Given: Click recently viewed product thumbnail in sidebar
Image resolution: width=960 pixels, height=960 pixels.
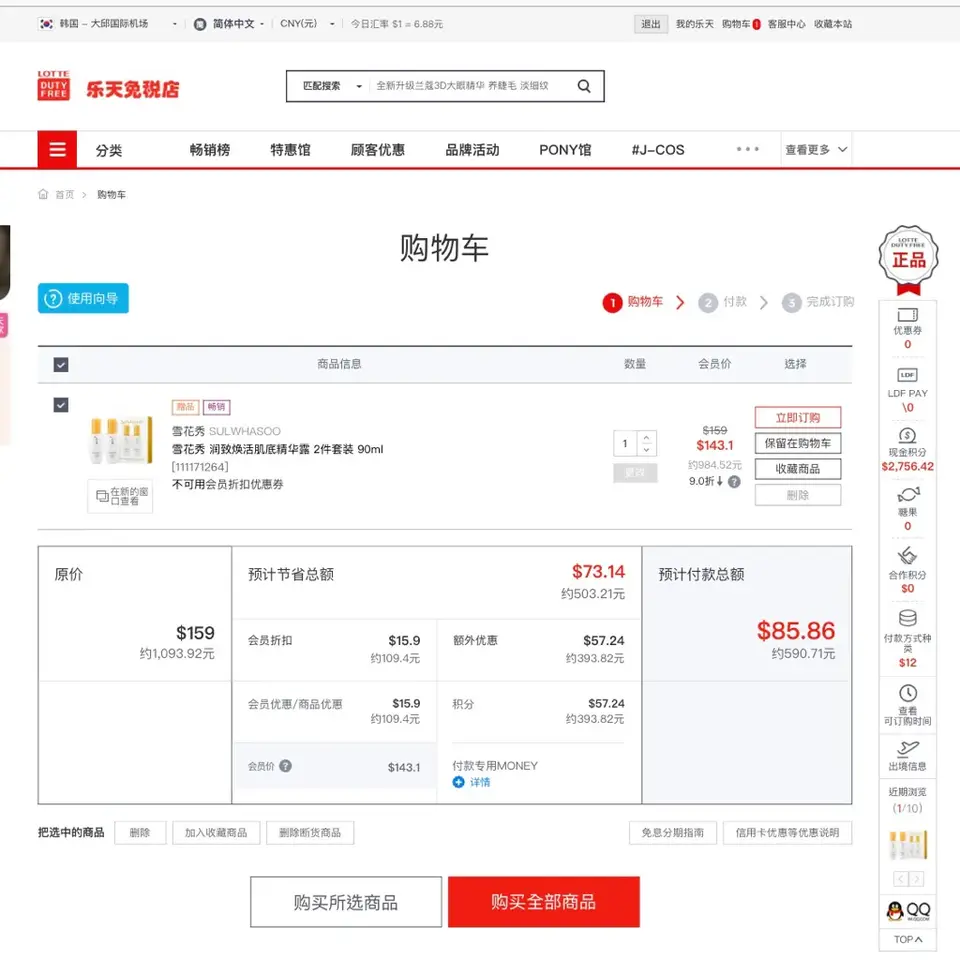Looking at the screenshot, I should tap(908, 846).
